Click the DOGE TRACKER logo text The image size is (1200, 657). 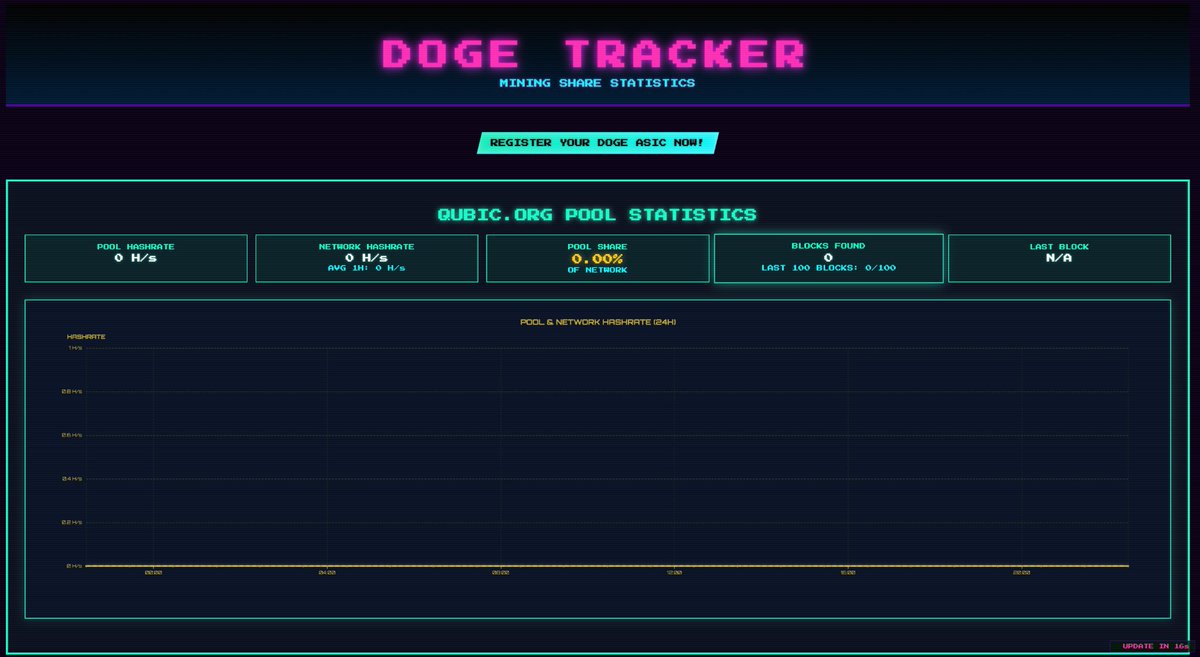[599, 53]
